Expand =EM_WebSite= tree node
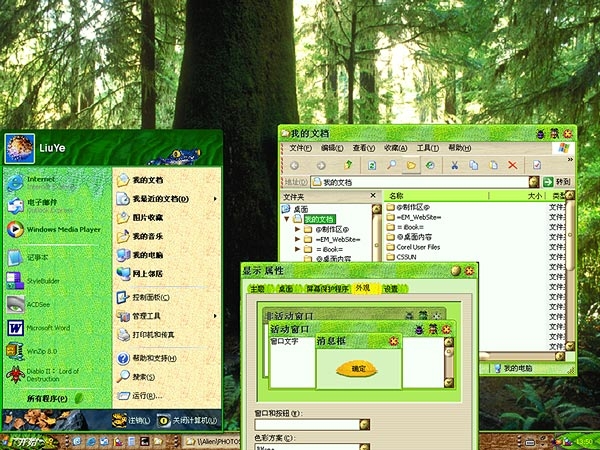Viewport: 600px width, 450px height. point(297,239)
